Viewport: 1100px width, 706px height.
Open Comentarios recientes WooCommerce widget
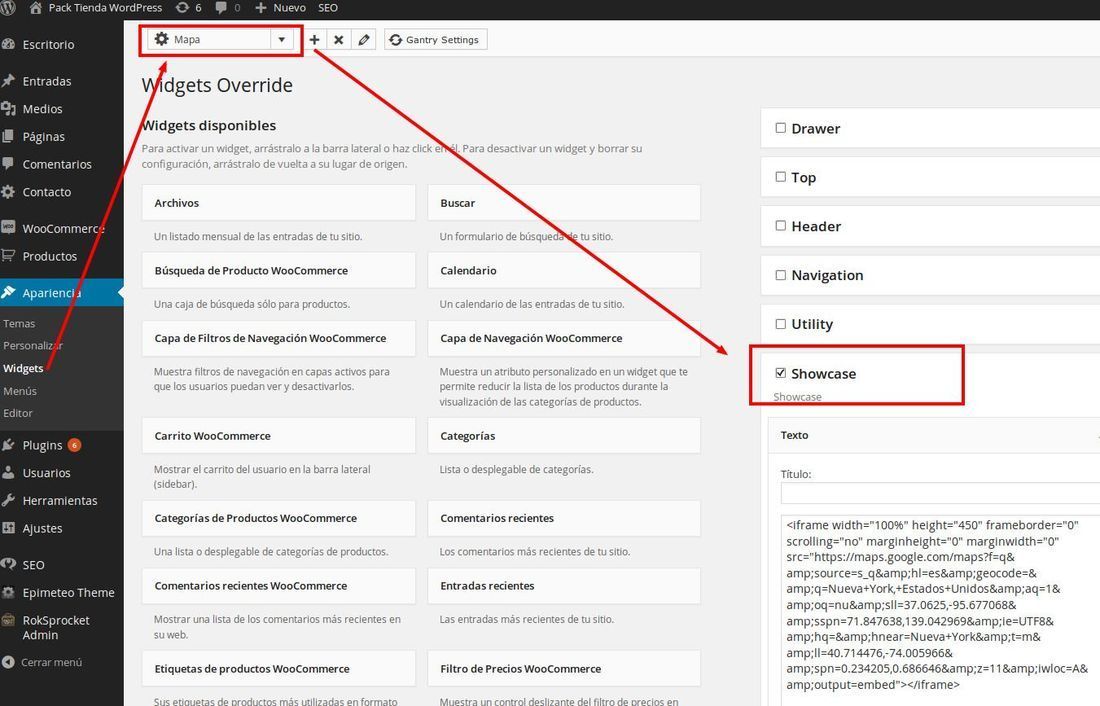tap(279, 585)
